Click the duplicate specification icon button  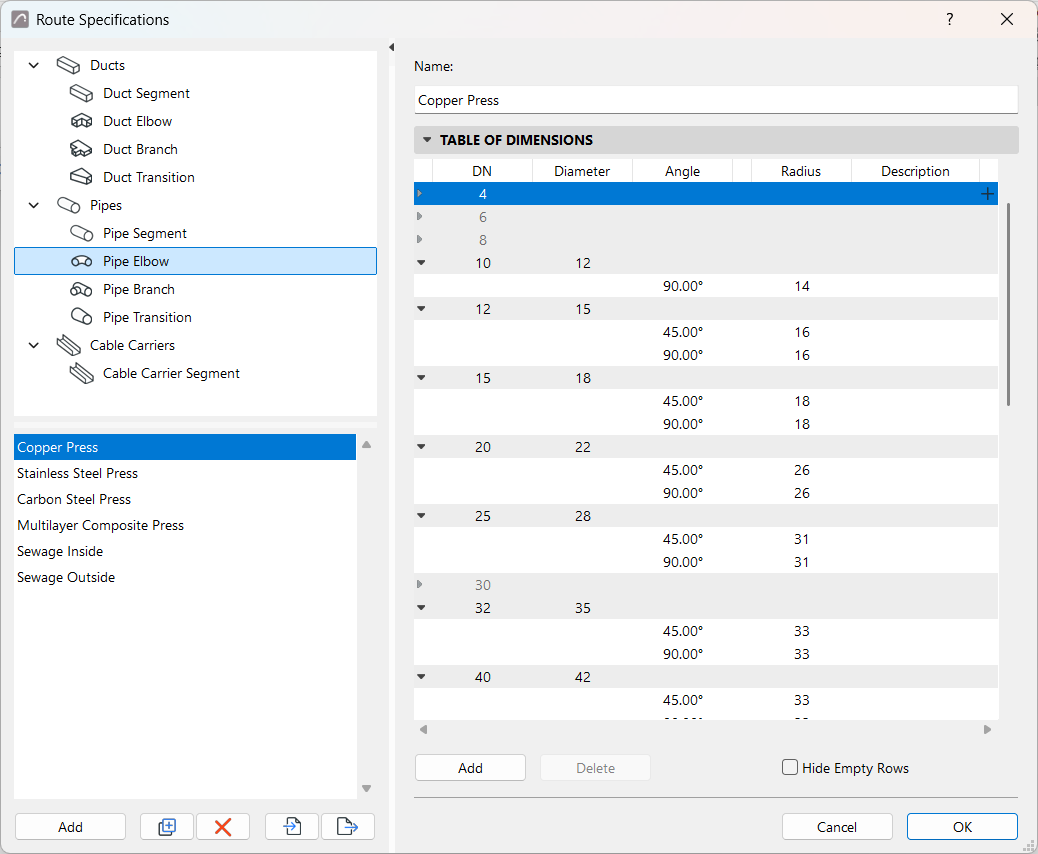point(167,827)
